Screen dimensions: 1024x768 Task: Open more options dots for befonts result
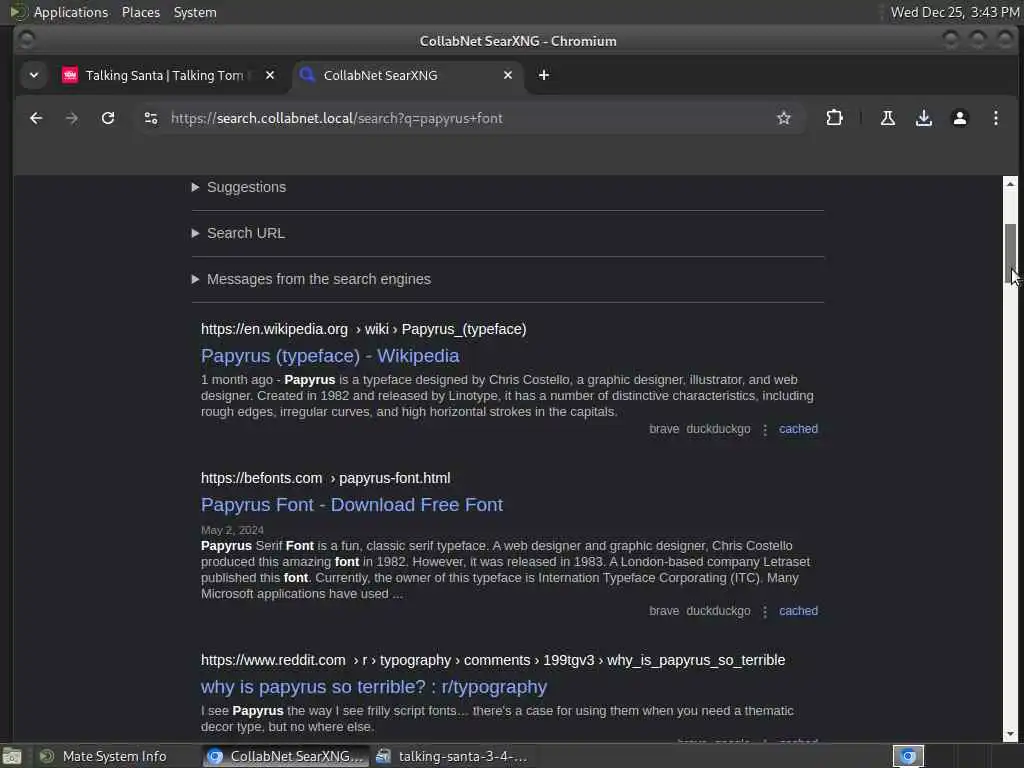(x=765, y=612)
